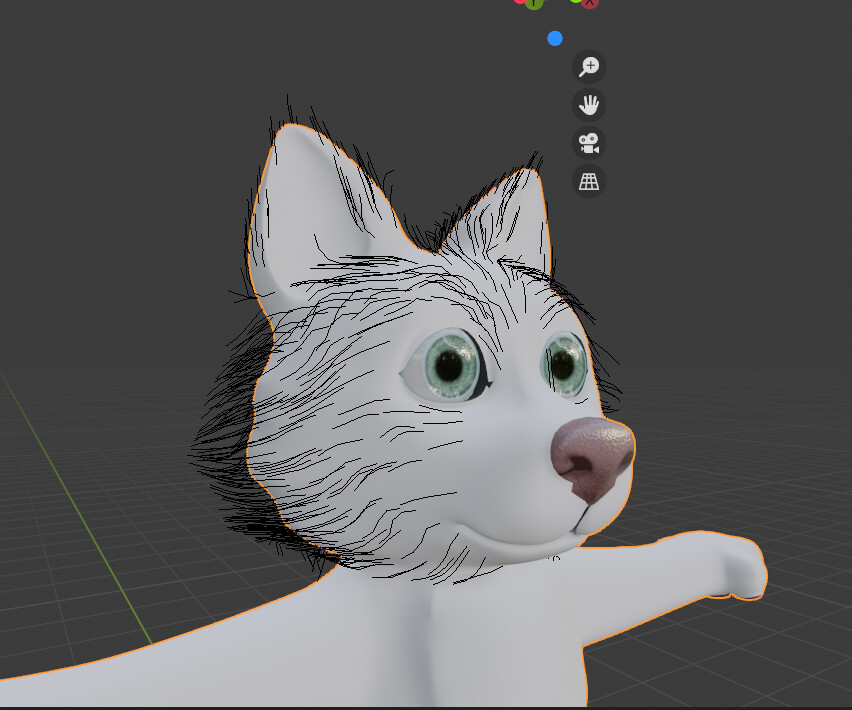Image resolution: width=852 pixels, height=710 pixels.
Task: Toggle perspective with the grid projection icon
Action: pyautogui.click(x=588, y=182)
